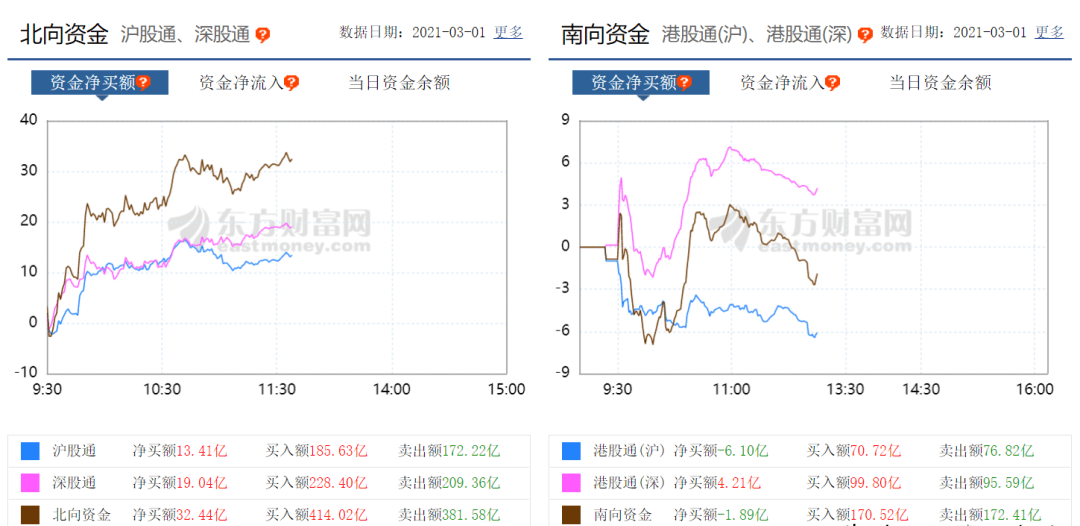Viewport: 1080px width, 526px height.
Task: Click blue 港股通(沪) legend color swatch
Action: (571, 451)
